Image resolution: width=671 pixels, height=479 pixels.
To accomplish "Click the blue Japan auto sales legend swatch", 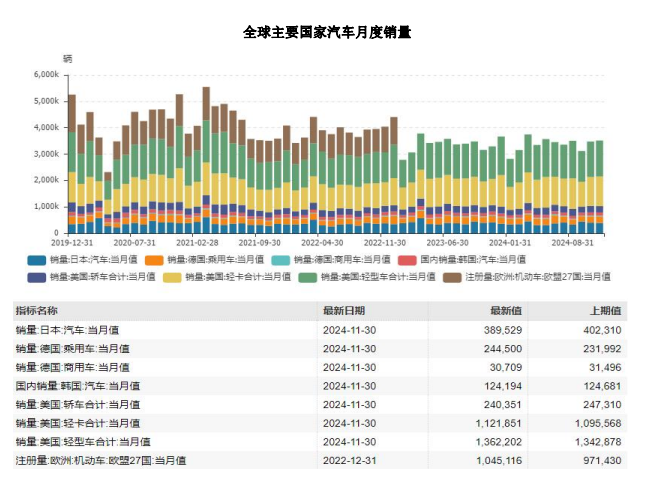I will pyautogui.click(x=36, y=260).
